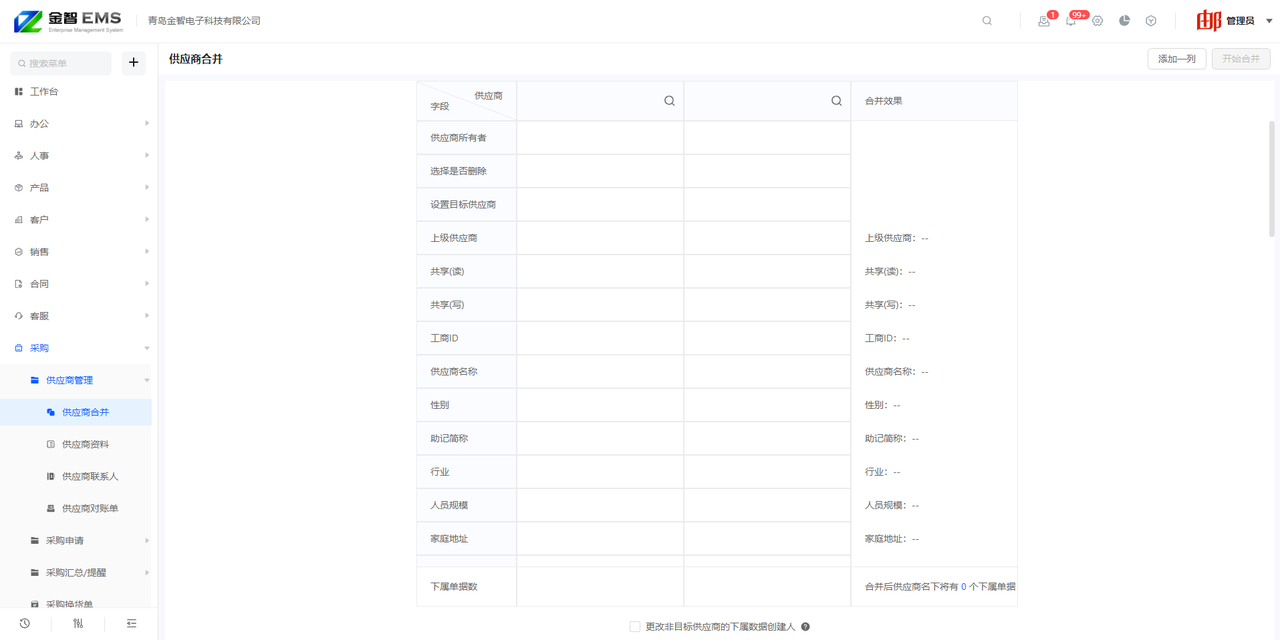The height and width of the screenshot is (640, 1280).
Task: Open global search magnifier in top bar
Action: (x=987, y=21)
